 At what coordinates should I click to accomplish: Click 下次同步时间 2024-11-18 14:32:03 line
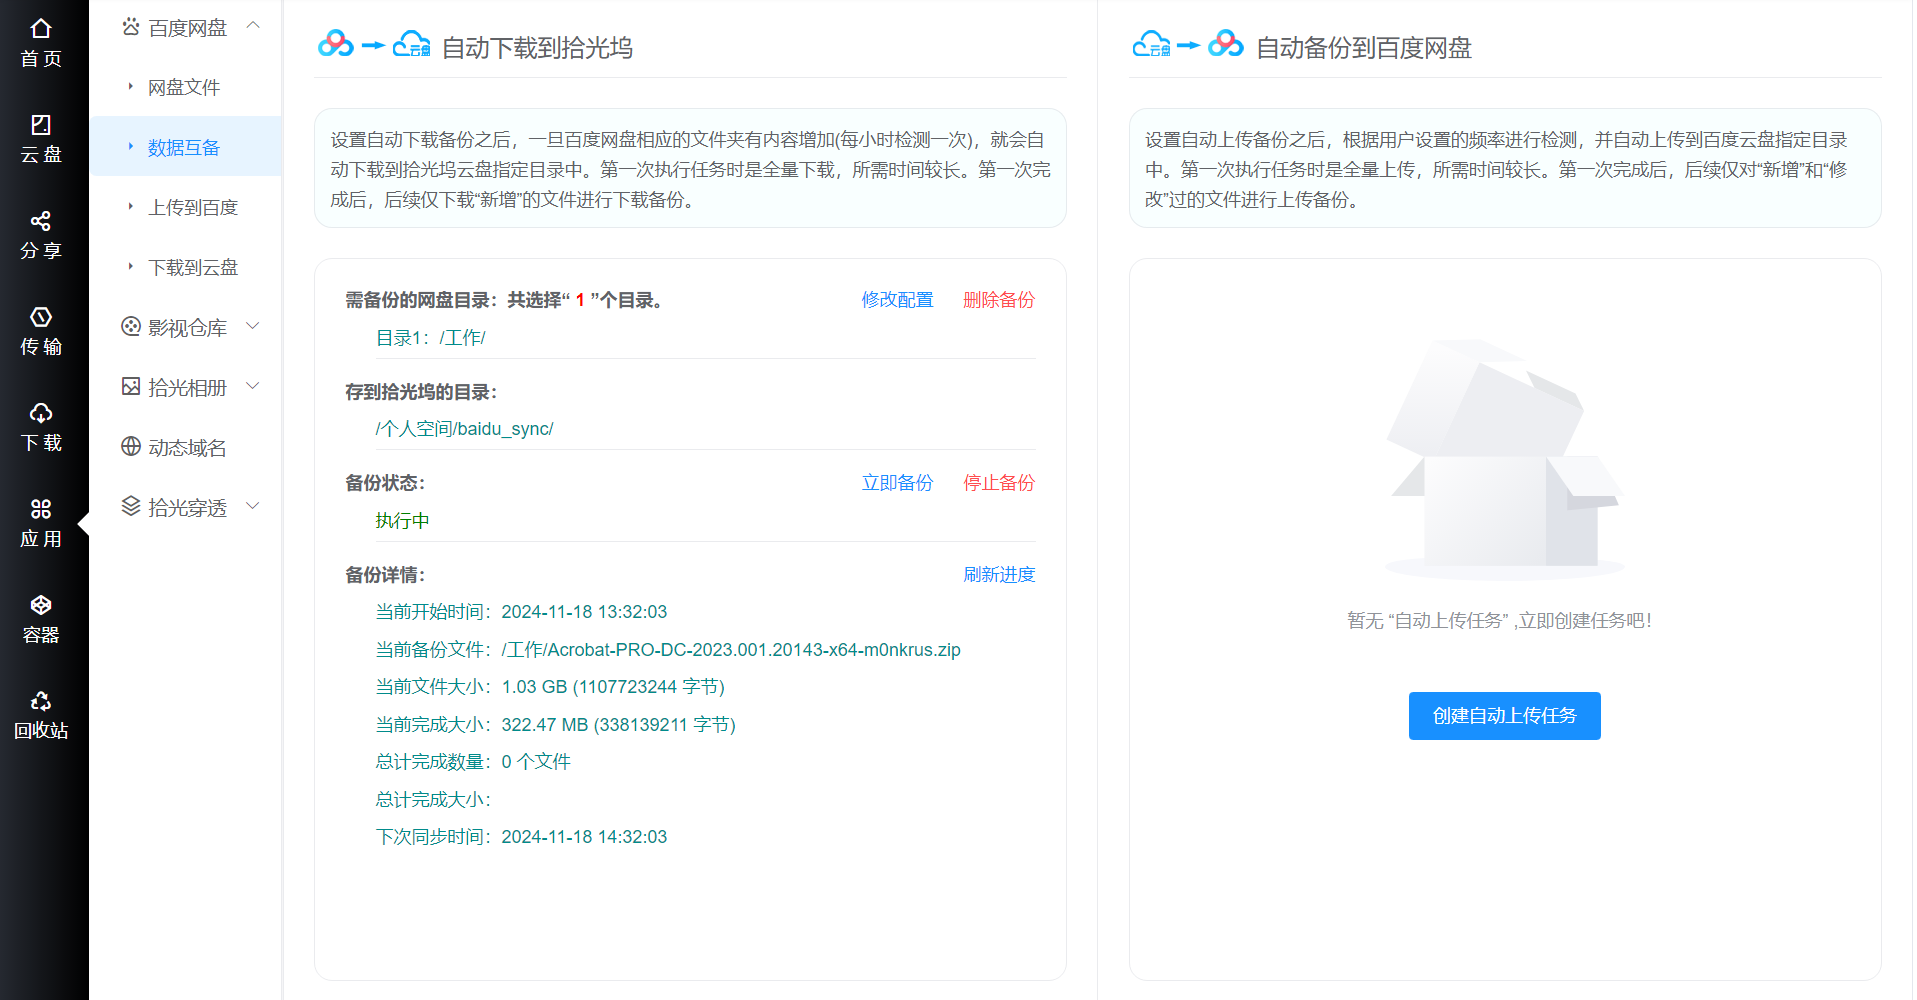click(x=521, y=837)
